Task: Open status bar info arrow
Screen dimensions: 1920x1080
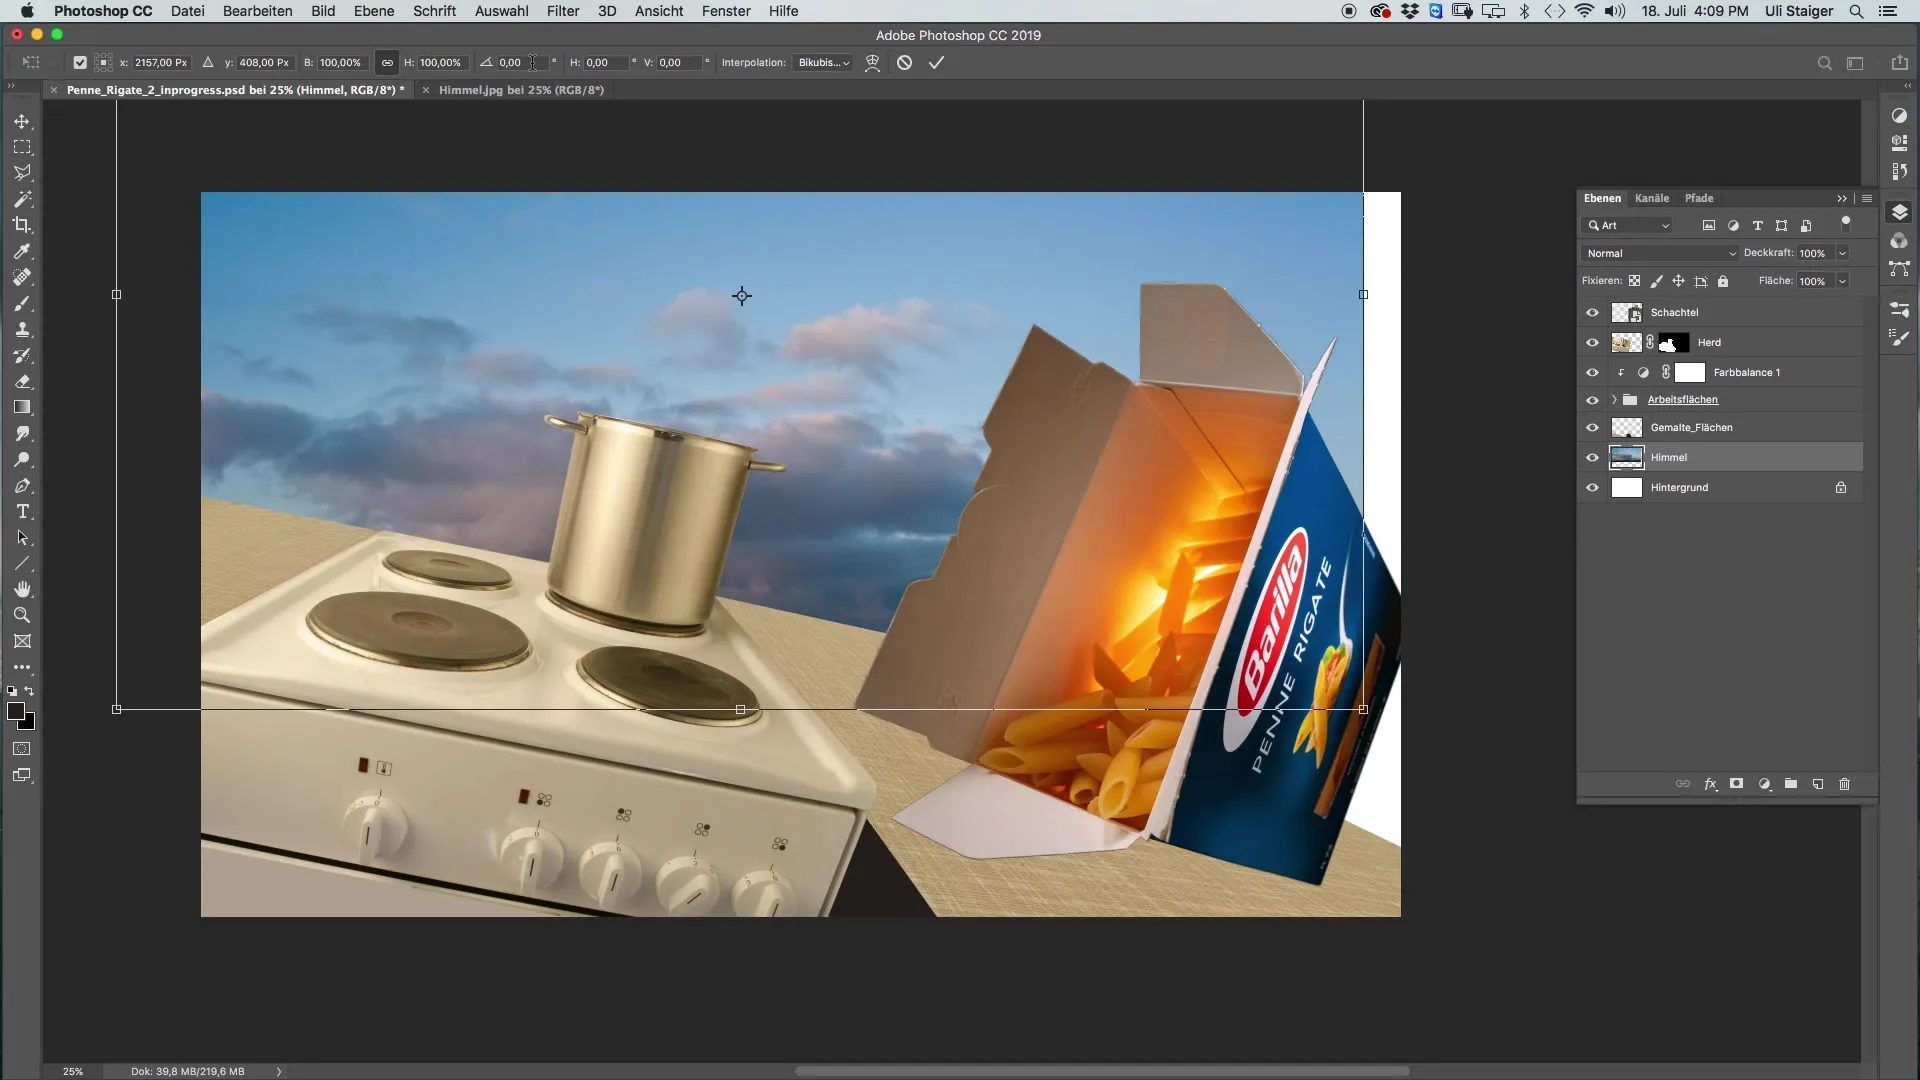Action: coord(279,1071)
